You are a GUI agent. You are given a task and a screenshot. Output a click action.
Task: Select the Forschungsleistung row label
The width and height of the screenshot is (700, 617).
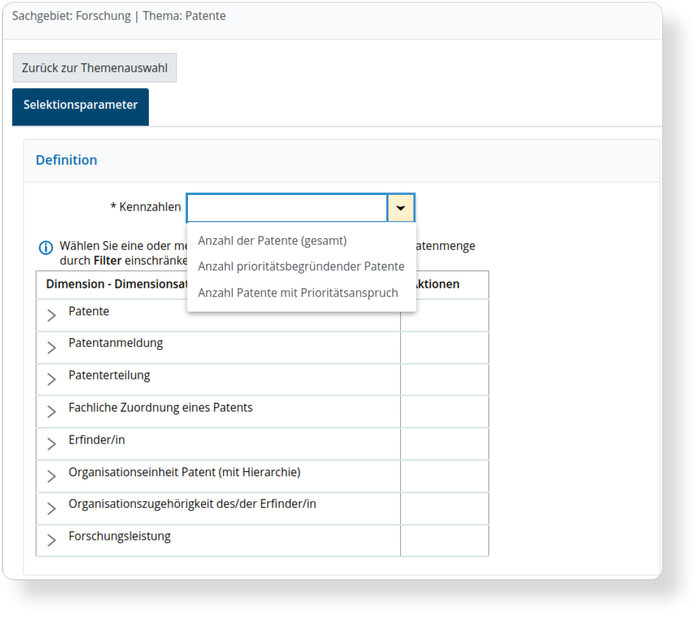119,536
